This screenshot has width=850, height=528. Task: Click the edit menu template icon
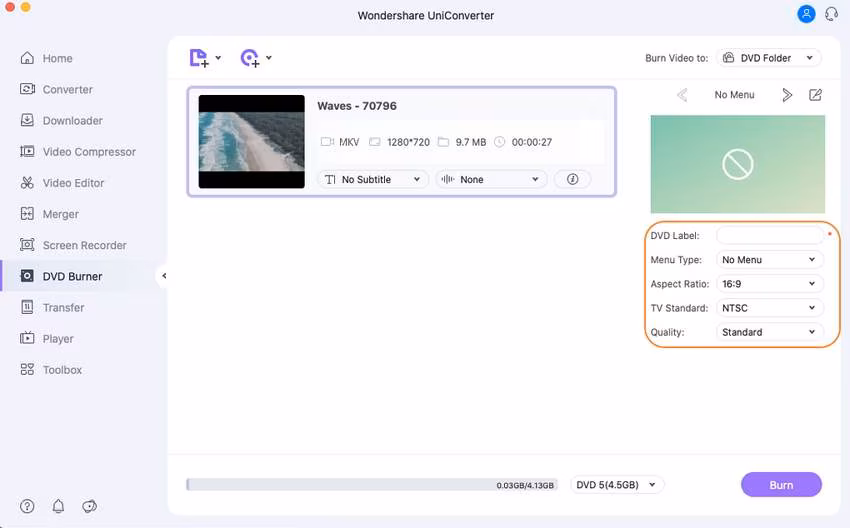tap(815, 95)
